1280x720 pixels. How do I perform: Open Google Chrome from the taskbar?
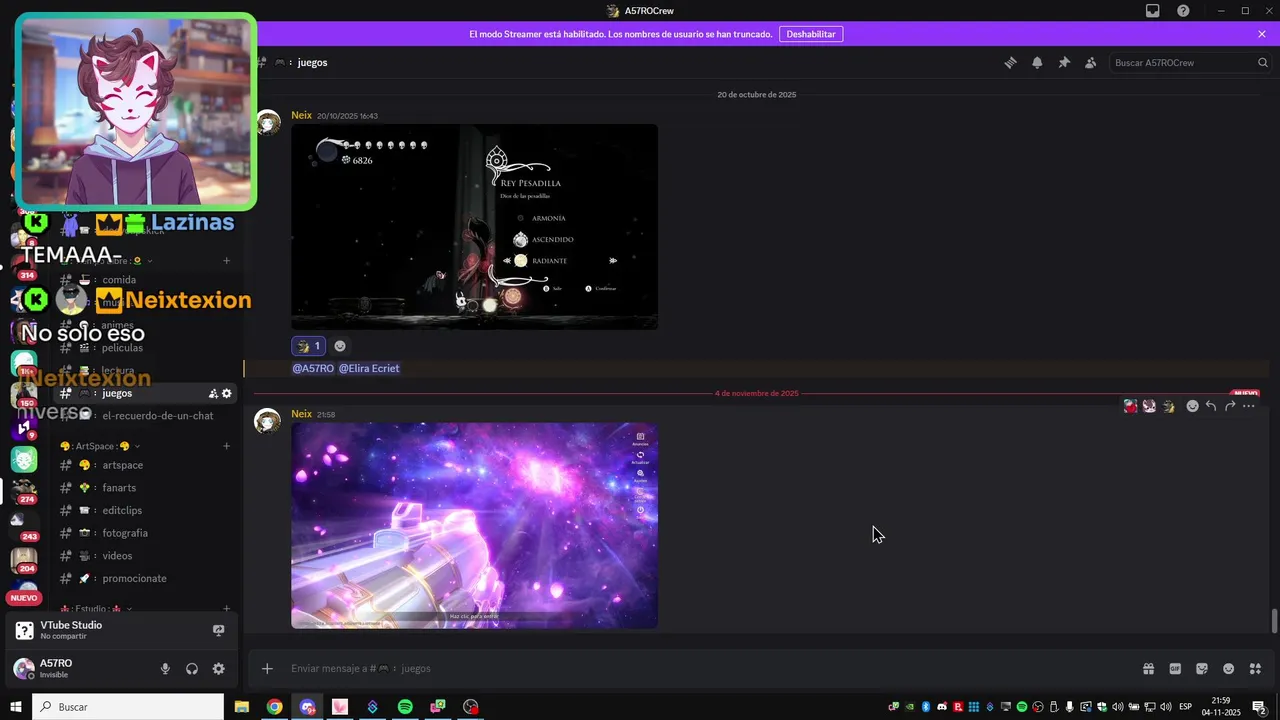[x=274, y=707]
